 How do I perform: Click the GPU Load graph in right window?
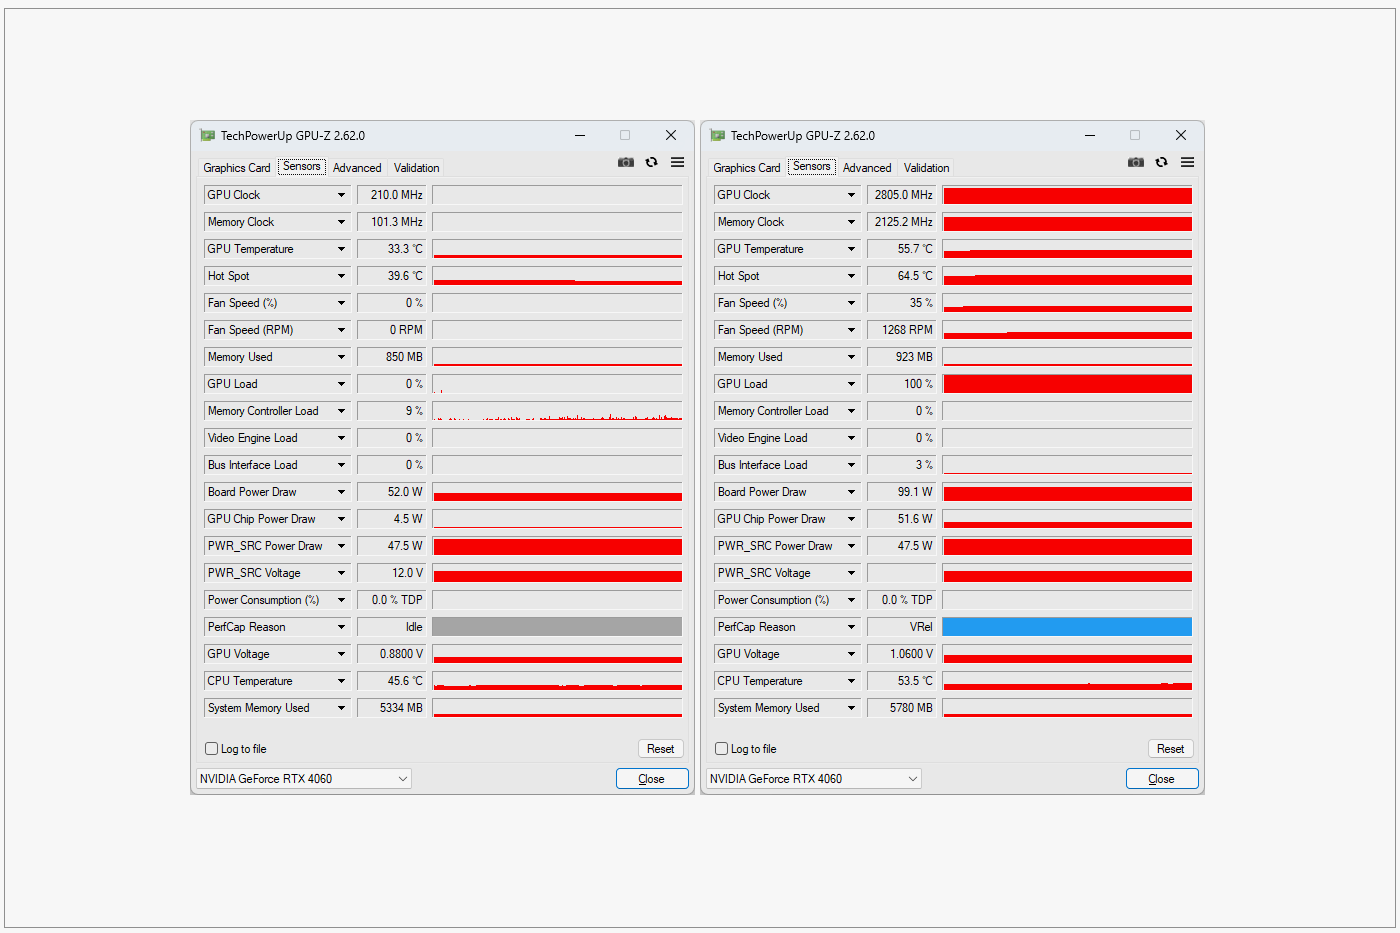click(x=1067, y=384)
